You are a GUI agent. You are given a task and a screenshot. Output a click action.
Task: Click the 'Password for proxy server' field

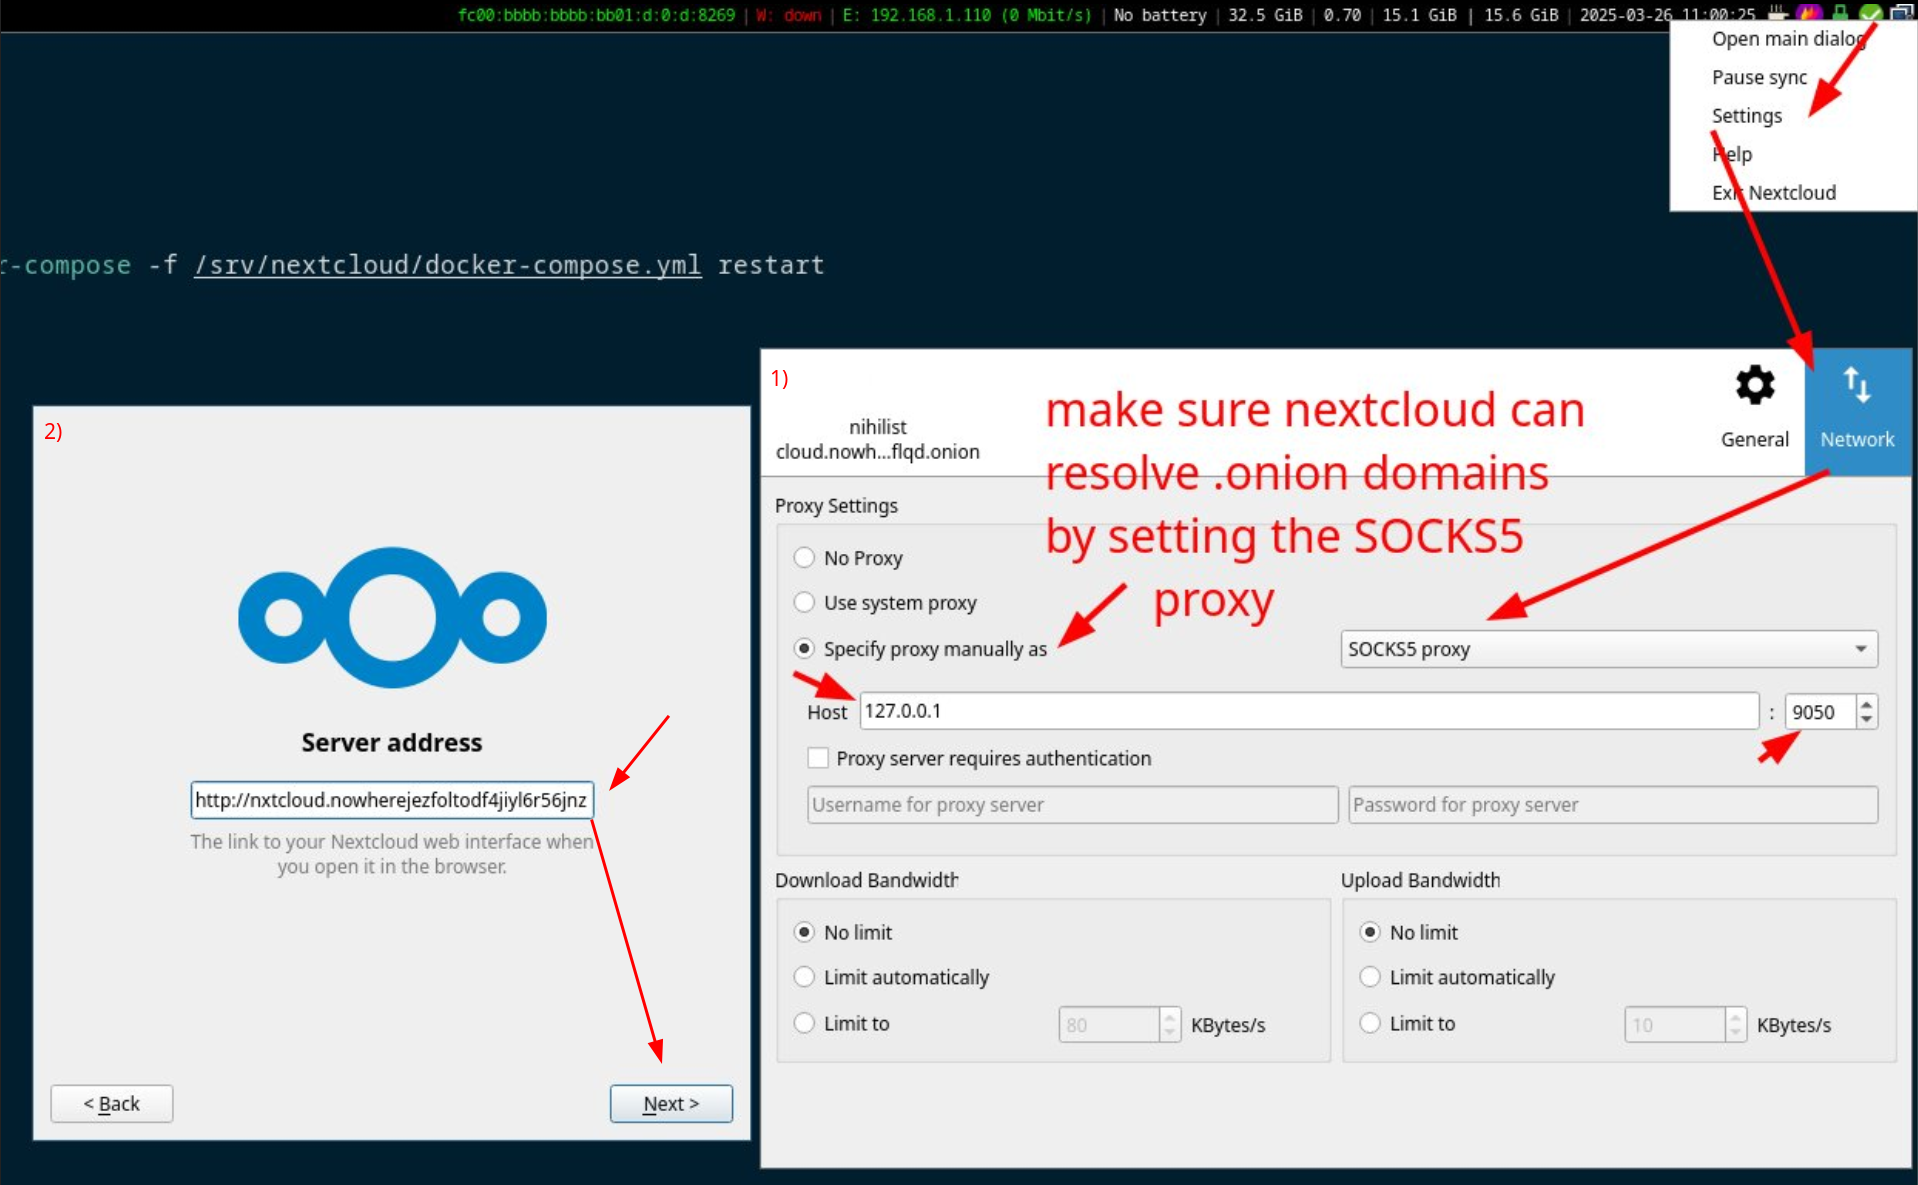(1612, 805)
